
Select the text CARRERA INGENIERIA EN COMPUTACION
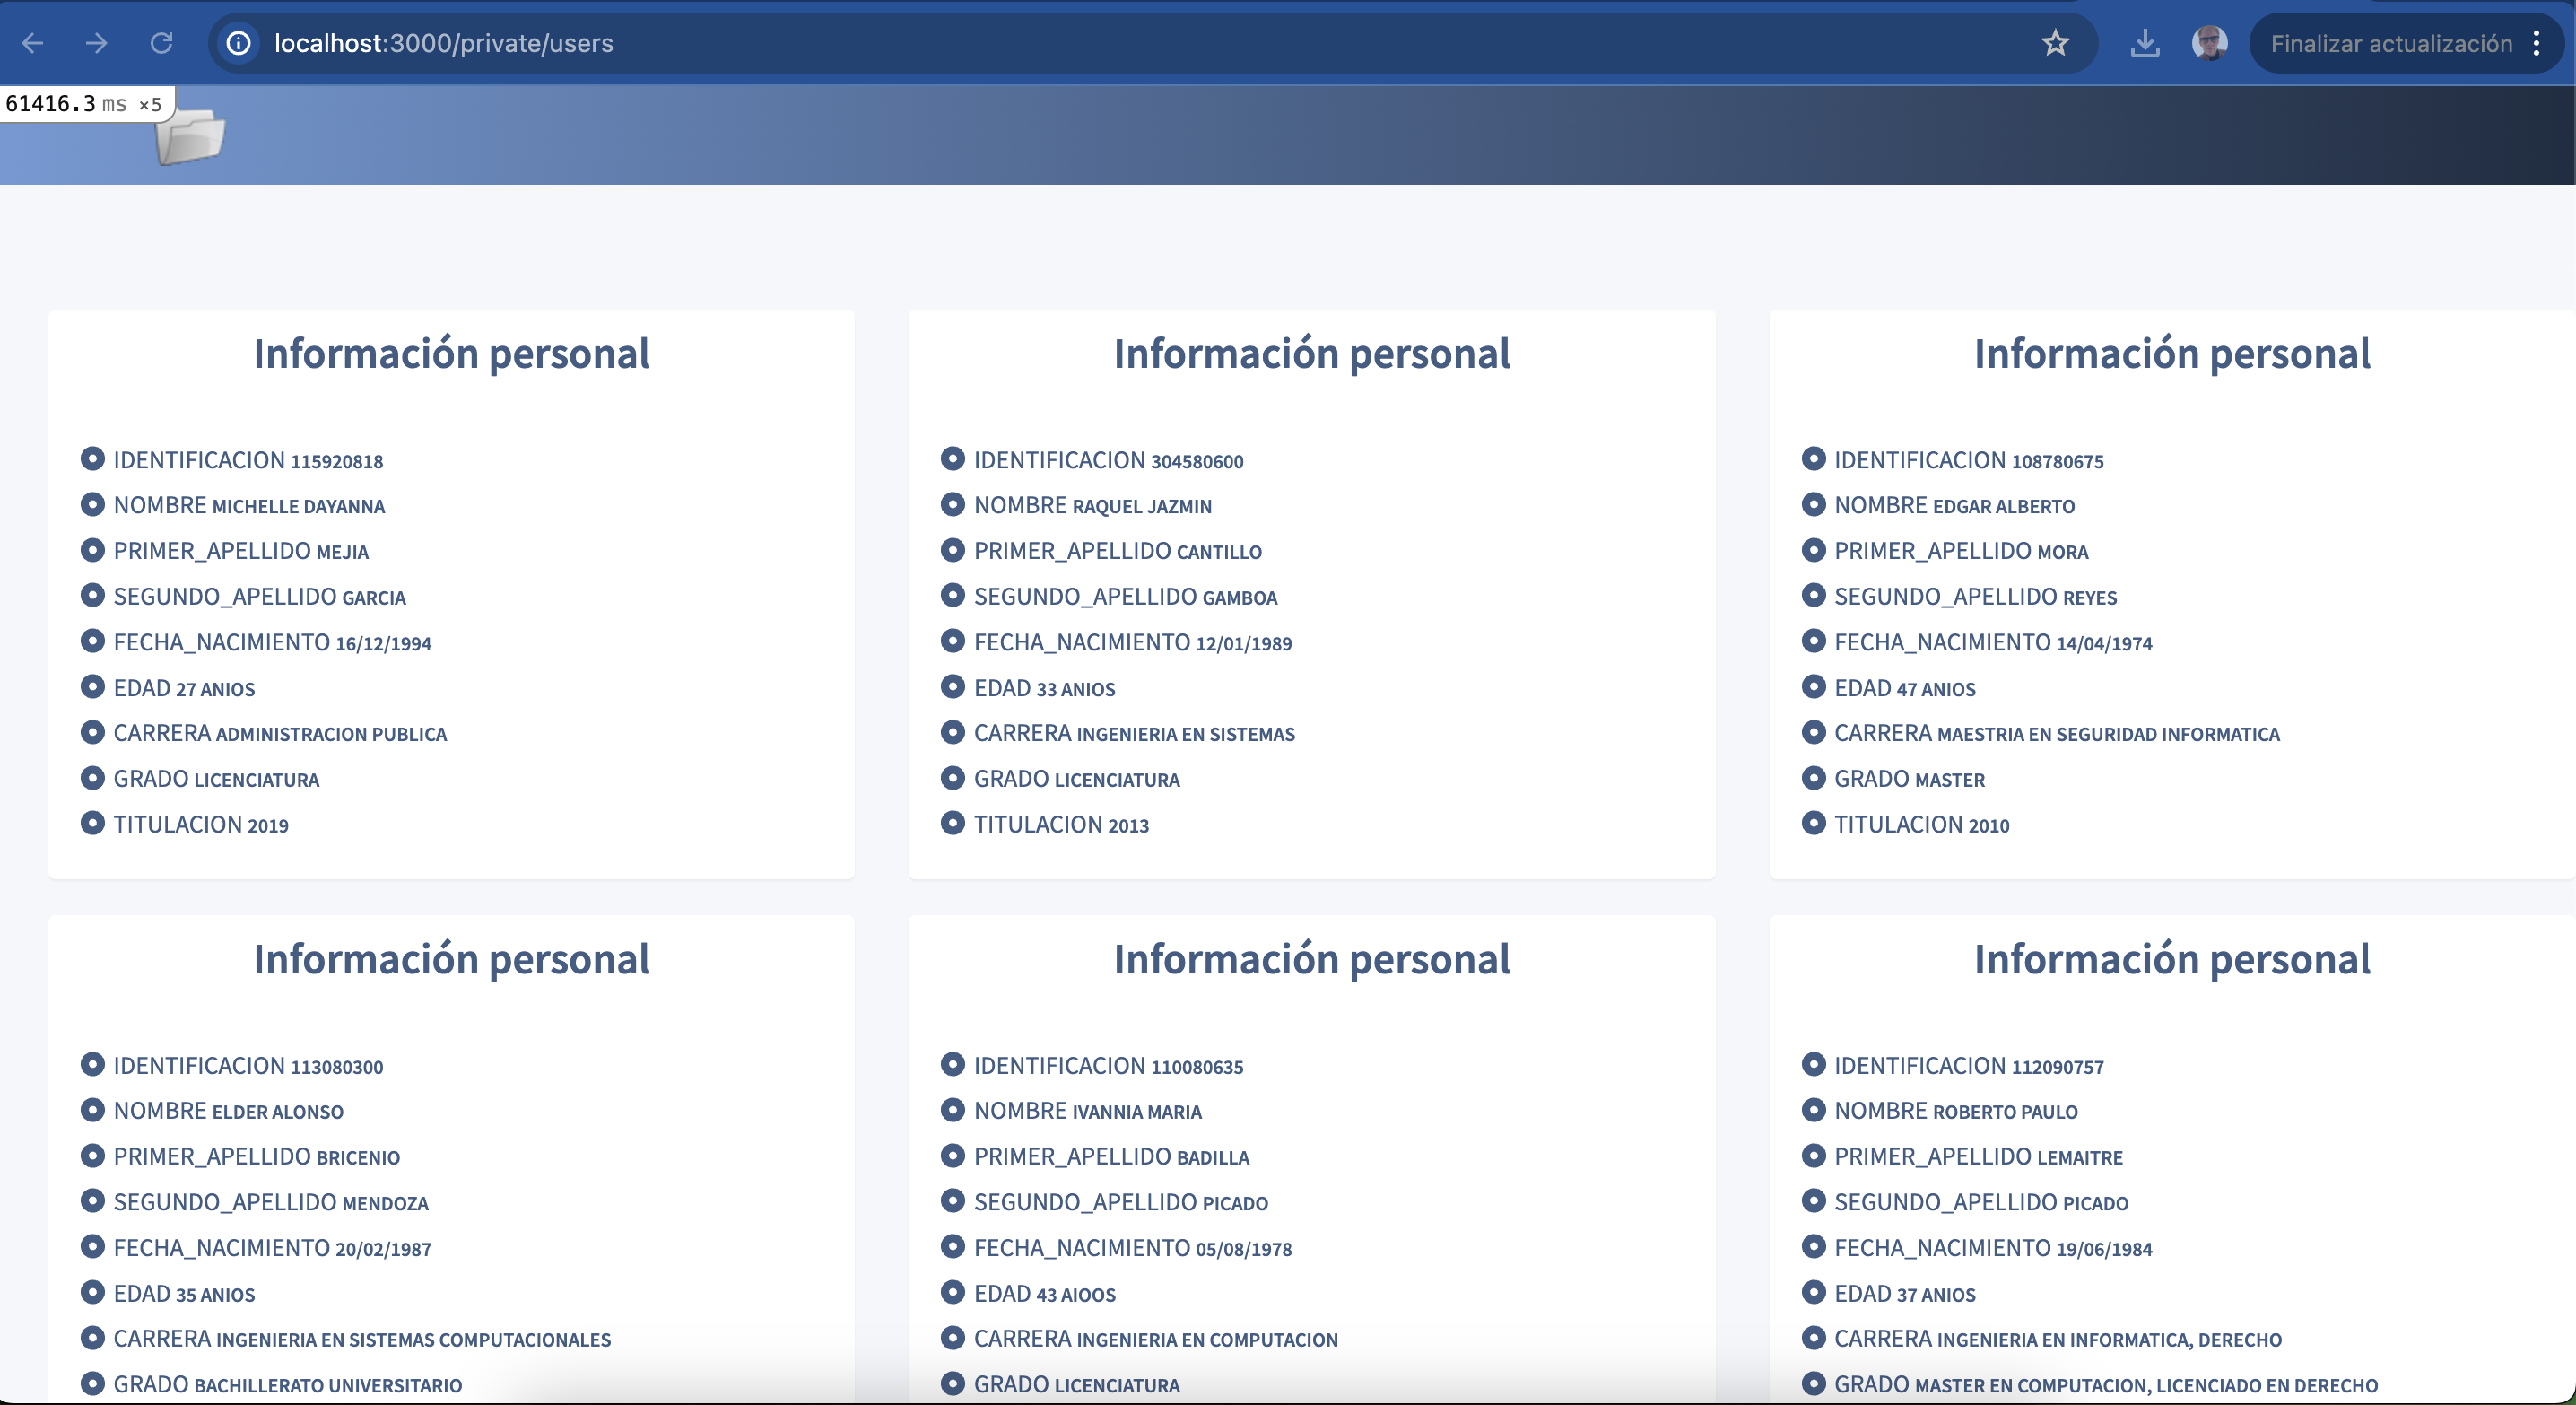click(x=1156, y=1340)
